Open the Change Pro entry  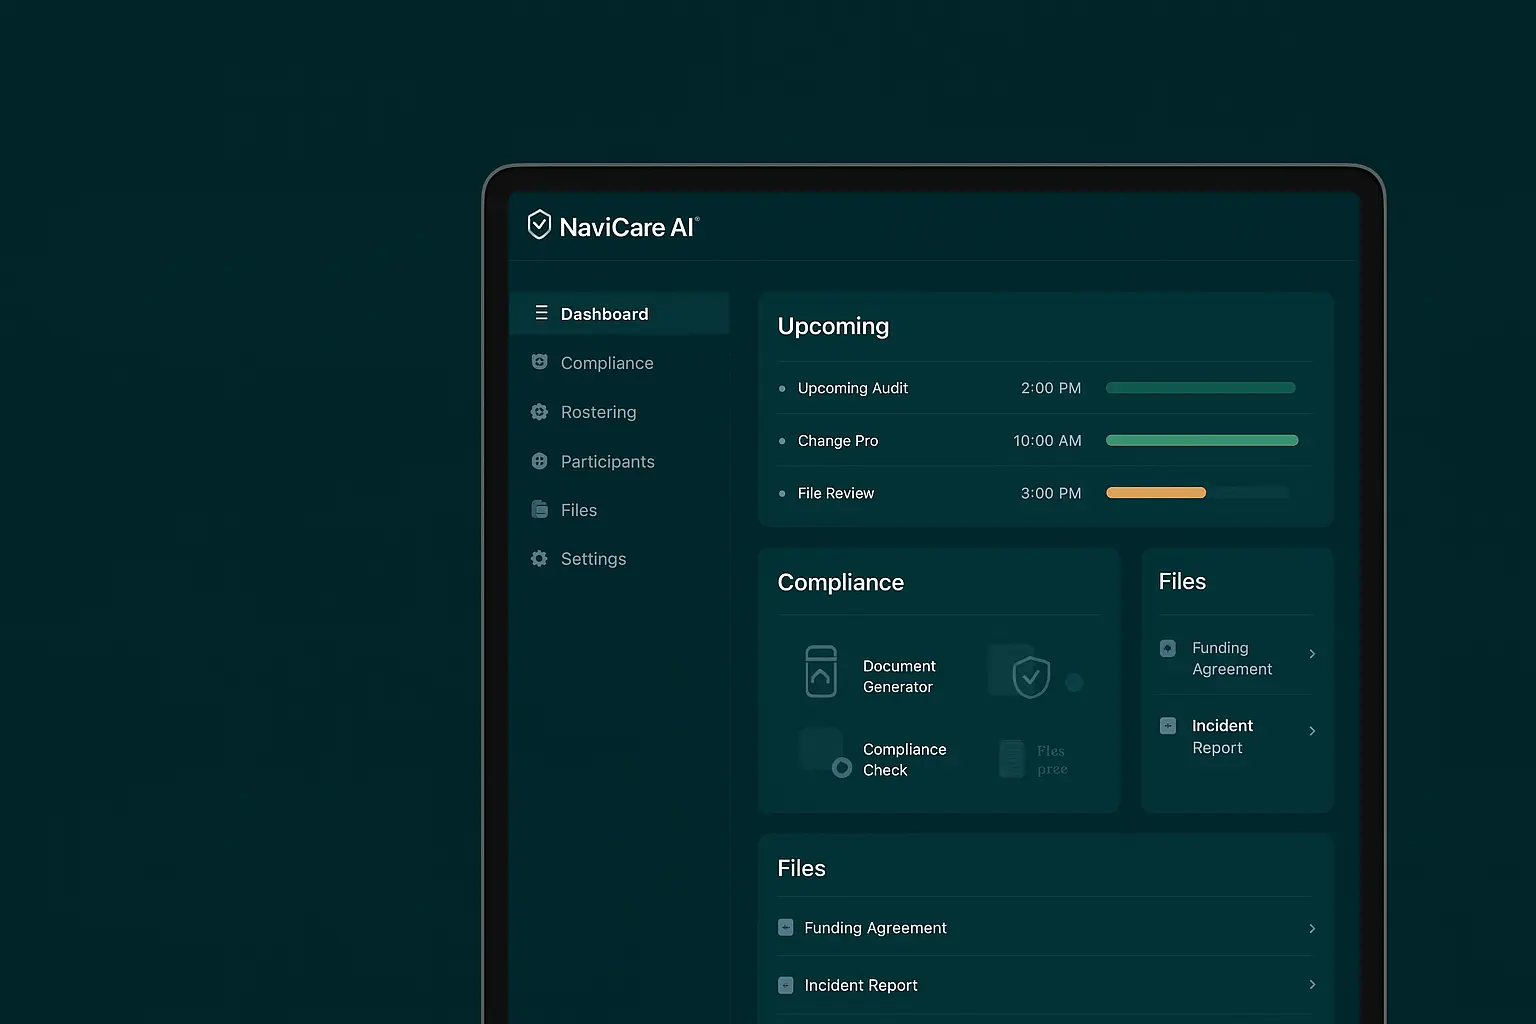(x=837, y=441)
